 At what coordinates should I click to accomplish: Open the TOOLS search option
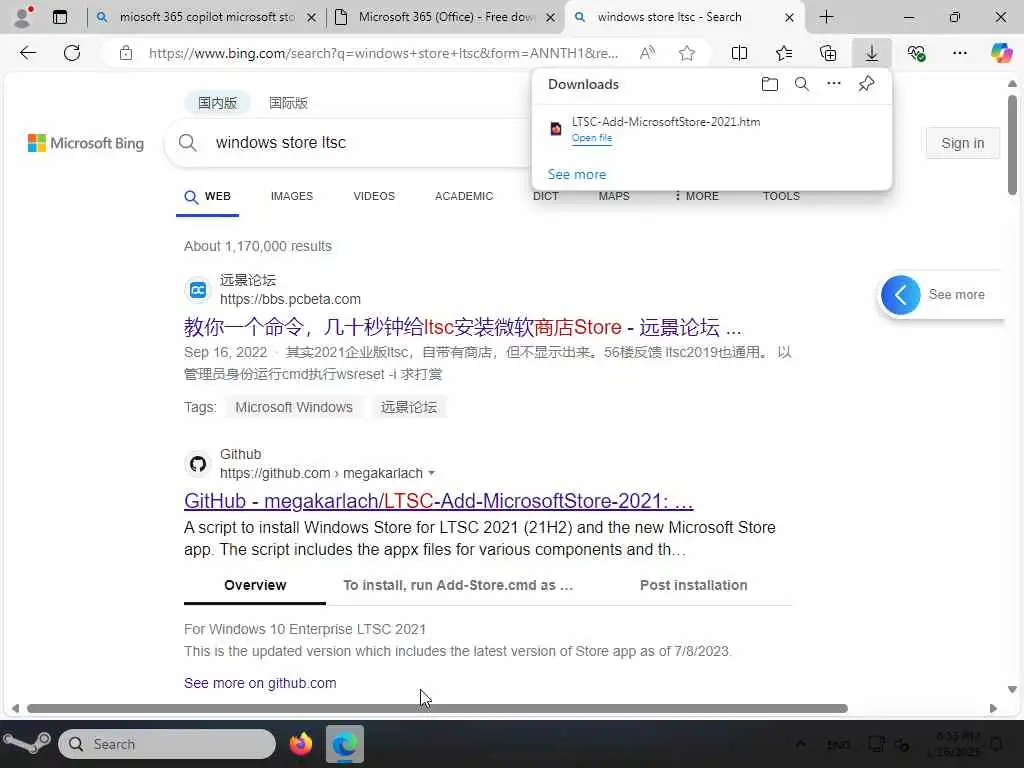(x=781, y=196)
